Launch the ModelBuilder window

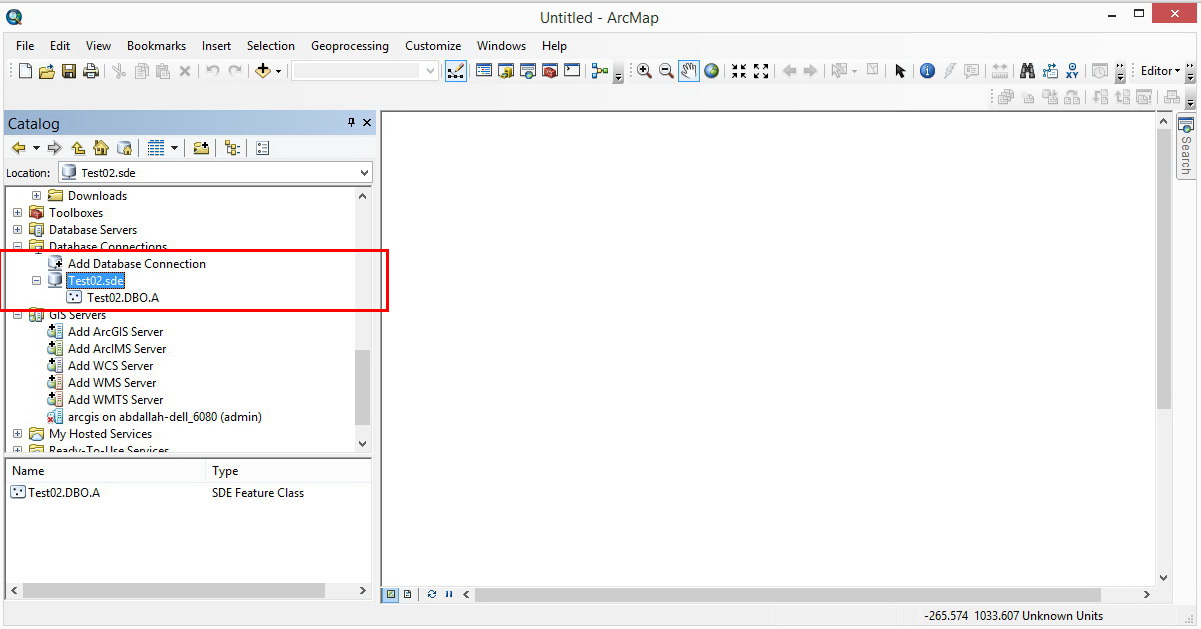tap(600, 71)
